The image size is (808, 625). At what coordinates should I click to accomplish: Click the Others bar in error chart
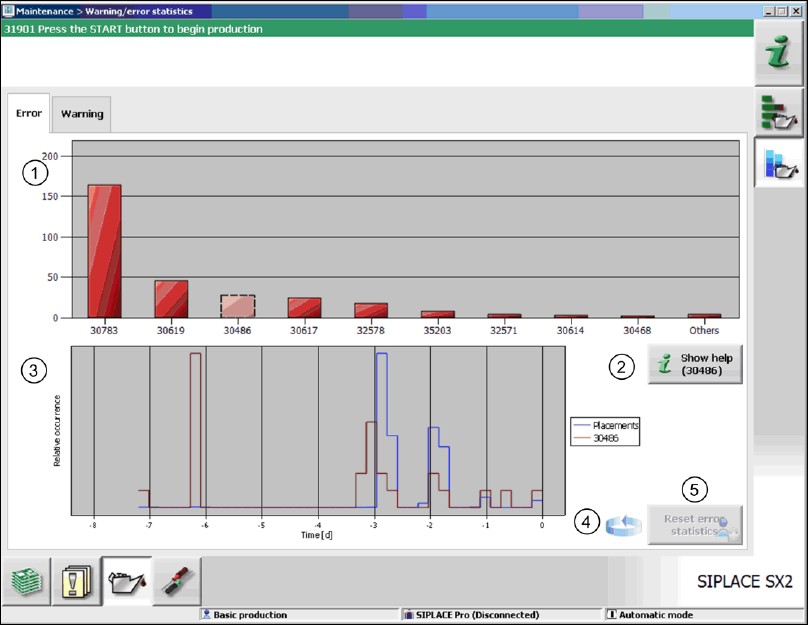[x=704, y=316]
